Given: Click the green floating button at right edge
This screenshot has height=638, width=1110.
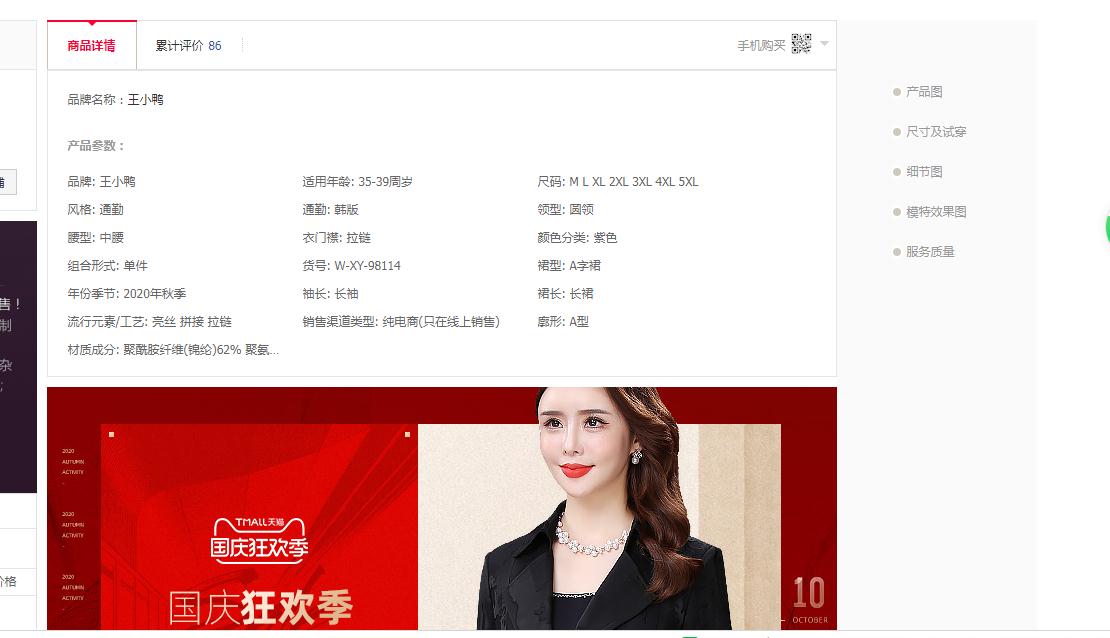Looking at the screenshot, I should tap(1107, 227).
